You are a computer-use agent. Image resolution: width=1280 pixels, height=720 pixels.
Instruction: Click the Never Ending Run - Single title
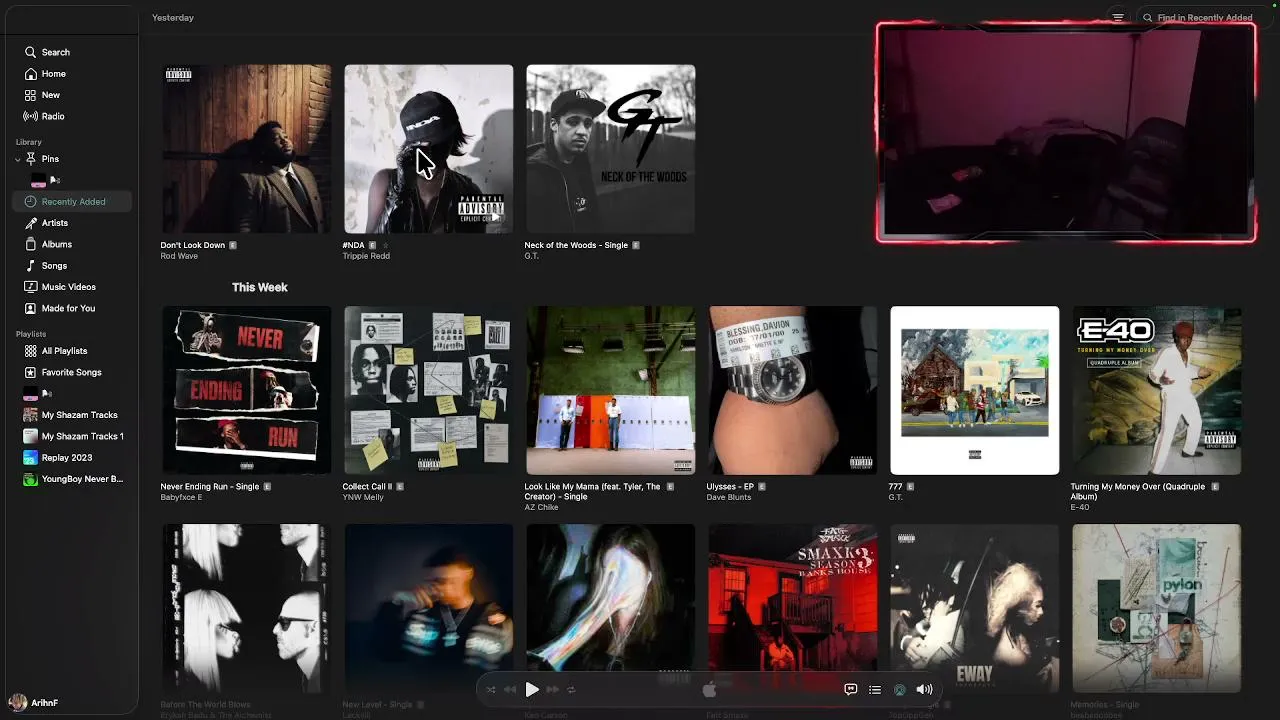[209, 487]
